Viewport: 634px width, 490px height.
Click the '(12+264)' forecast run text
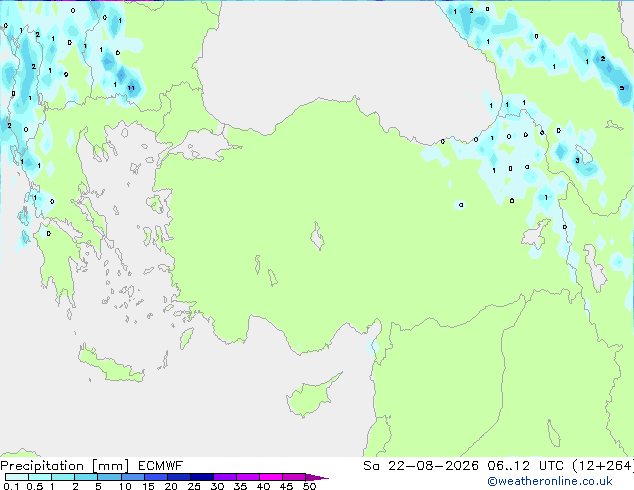tap(603, 466)
